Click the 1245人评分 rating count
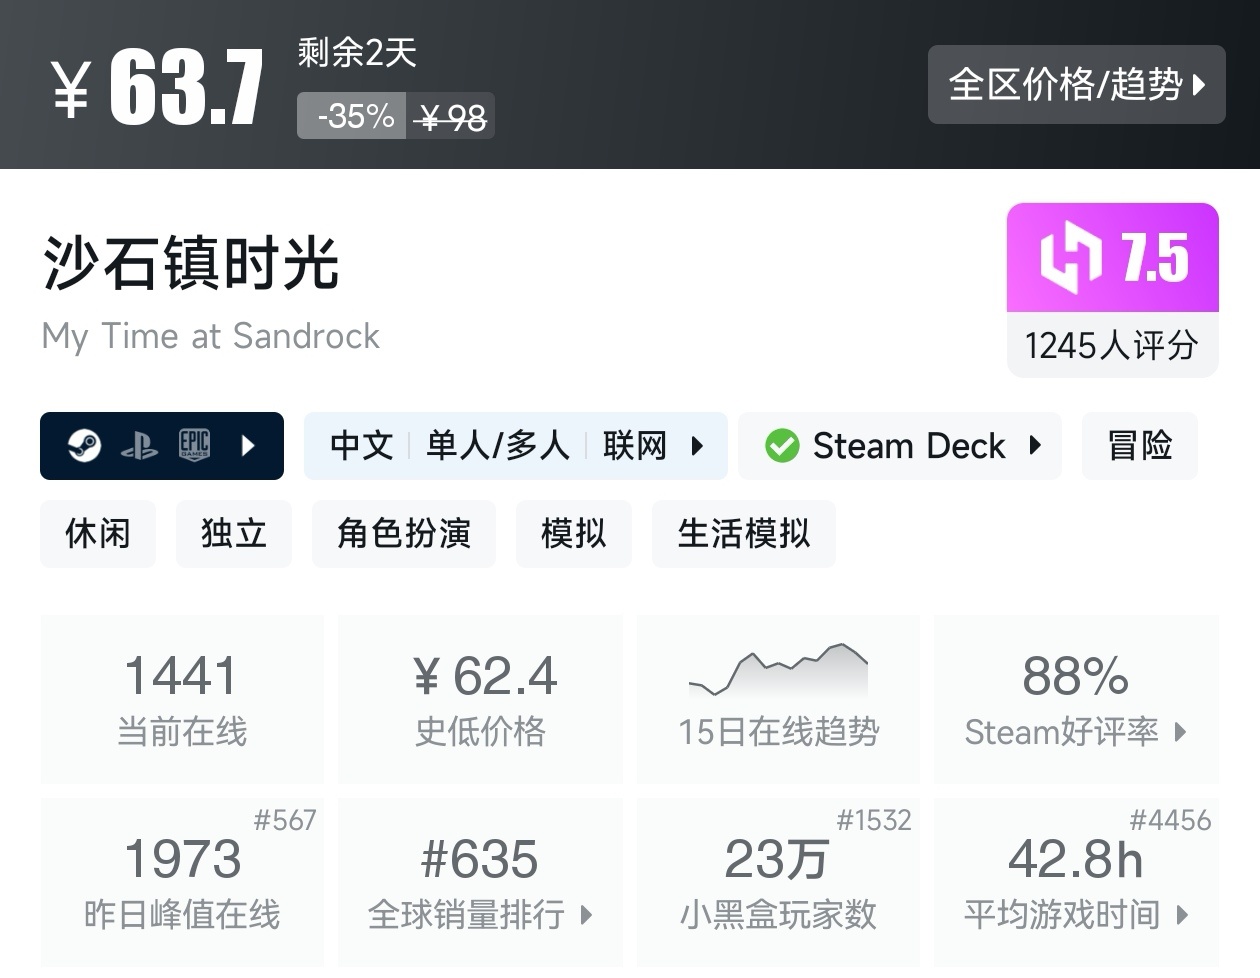This screenshot has height=978, width=1260. pyautogui.click(x=1112, y=346)
